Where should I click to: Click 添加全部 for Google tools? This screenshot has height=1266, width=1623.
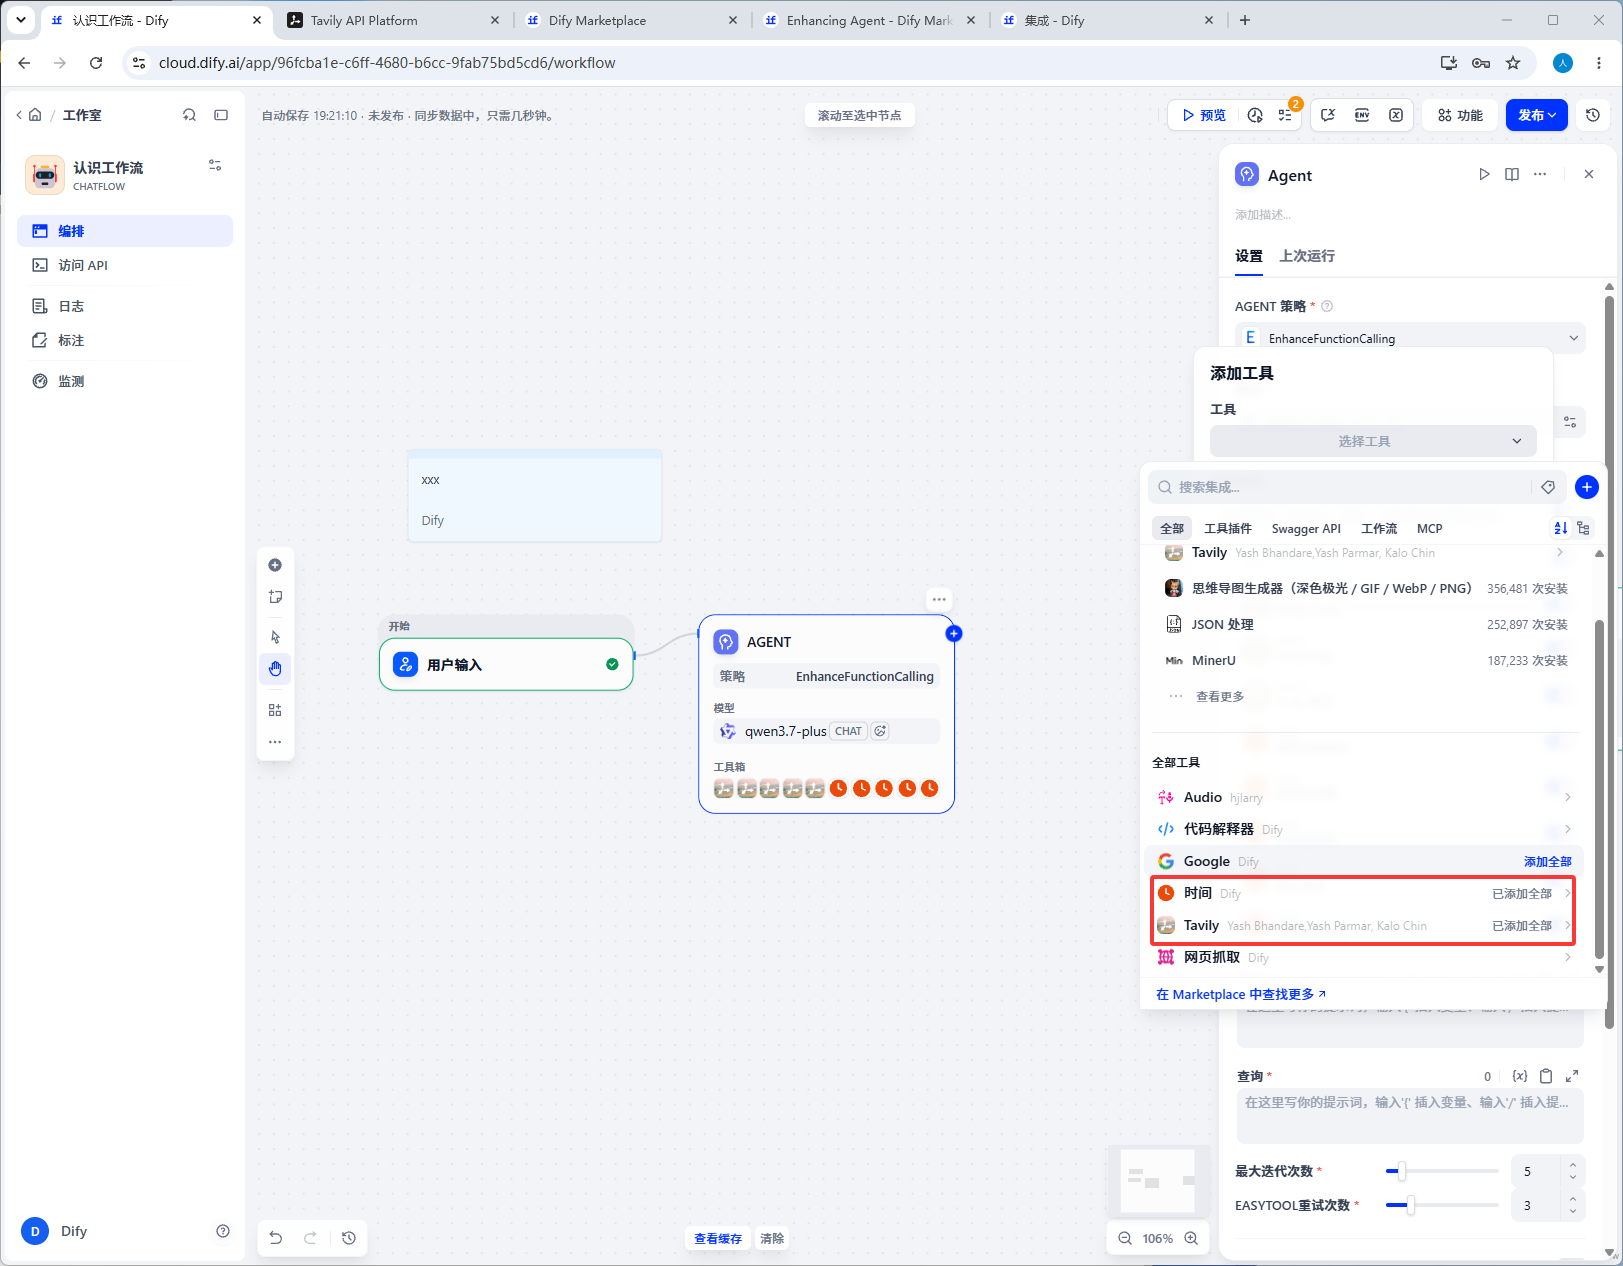1548,861
